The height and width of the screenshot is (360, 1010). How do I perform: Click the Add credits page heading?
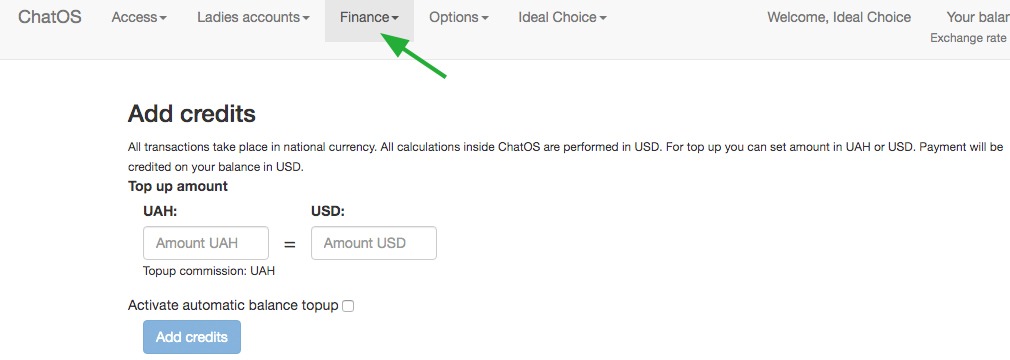tap(192, 114)
